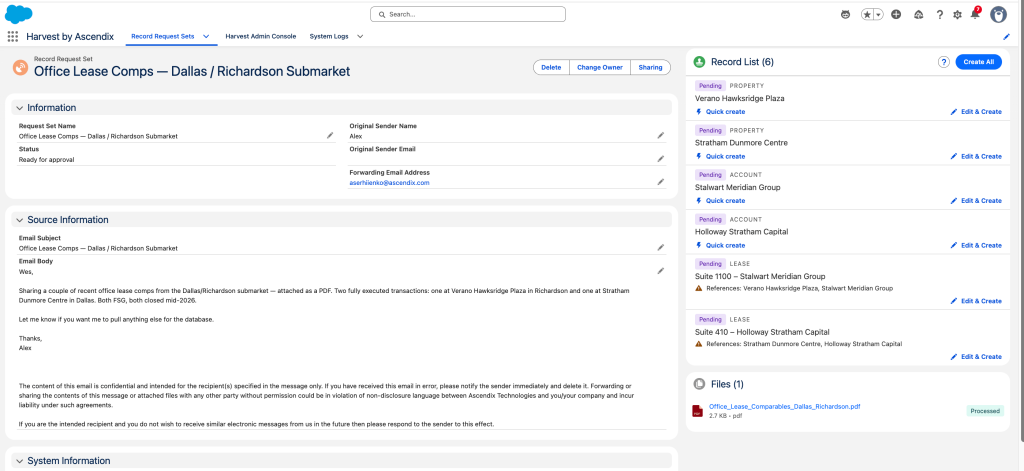Click the aserhiienko@ascendix.com email link
The image size is (1024, 471).
click(x=388, y=183)
